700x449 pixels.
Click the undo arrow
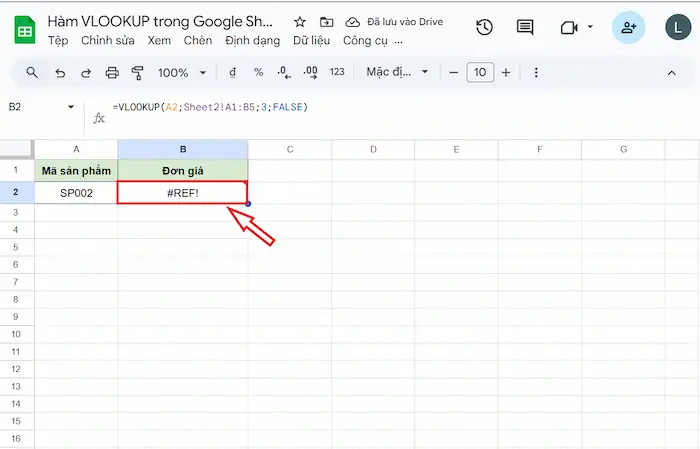click(x=60, y=73)
